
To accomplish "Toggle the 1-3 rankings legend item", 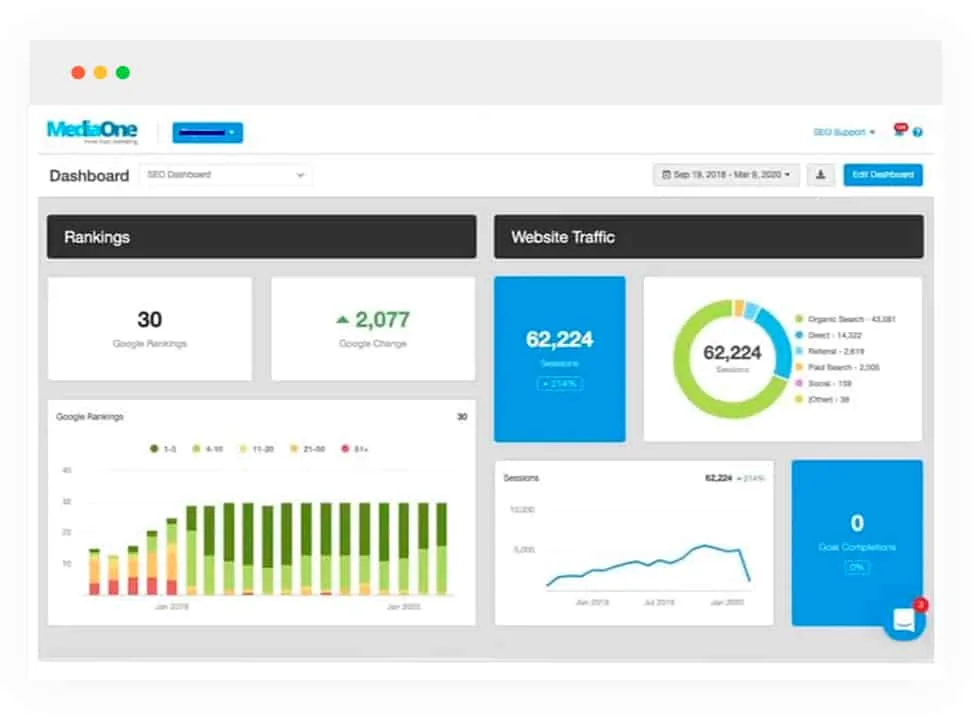I will pos(163,449).
